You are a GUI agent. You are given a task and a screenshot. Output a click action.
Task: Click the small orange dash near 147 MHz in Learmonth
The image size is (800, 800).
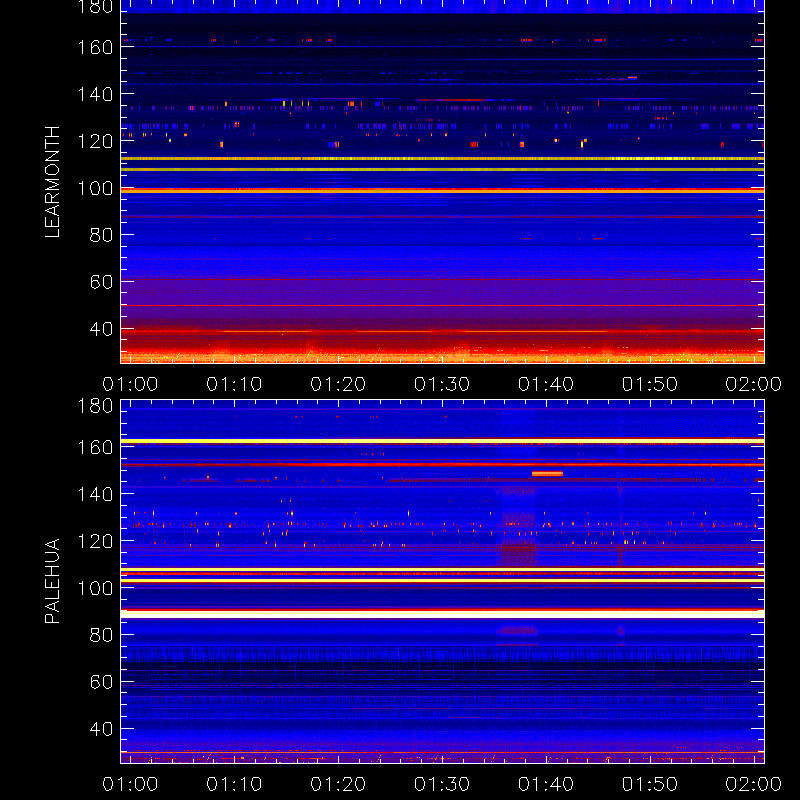click(x=633, y=78)
